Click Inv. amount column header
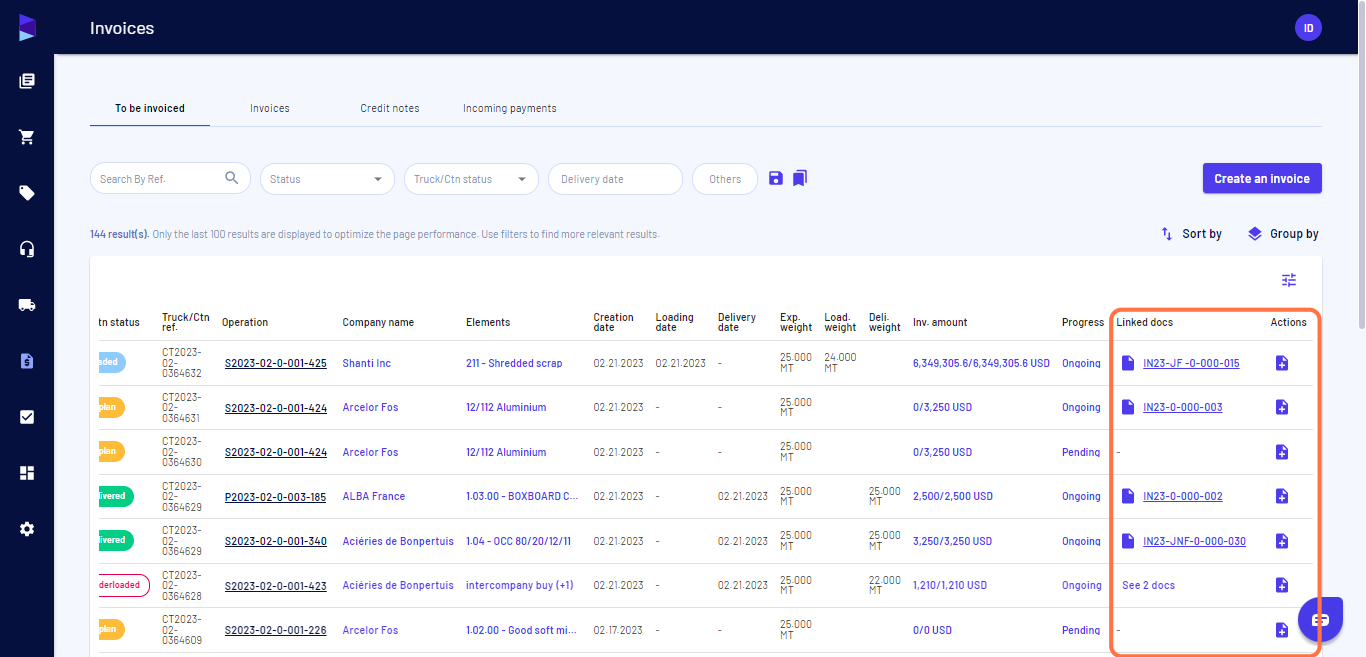Screen dimensions: 1366x657 [940, 322]
